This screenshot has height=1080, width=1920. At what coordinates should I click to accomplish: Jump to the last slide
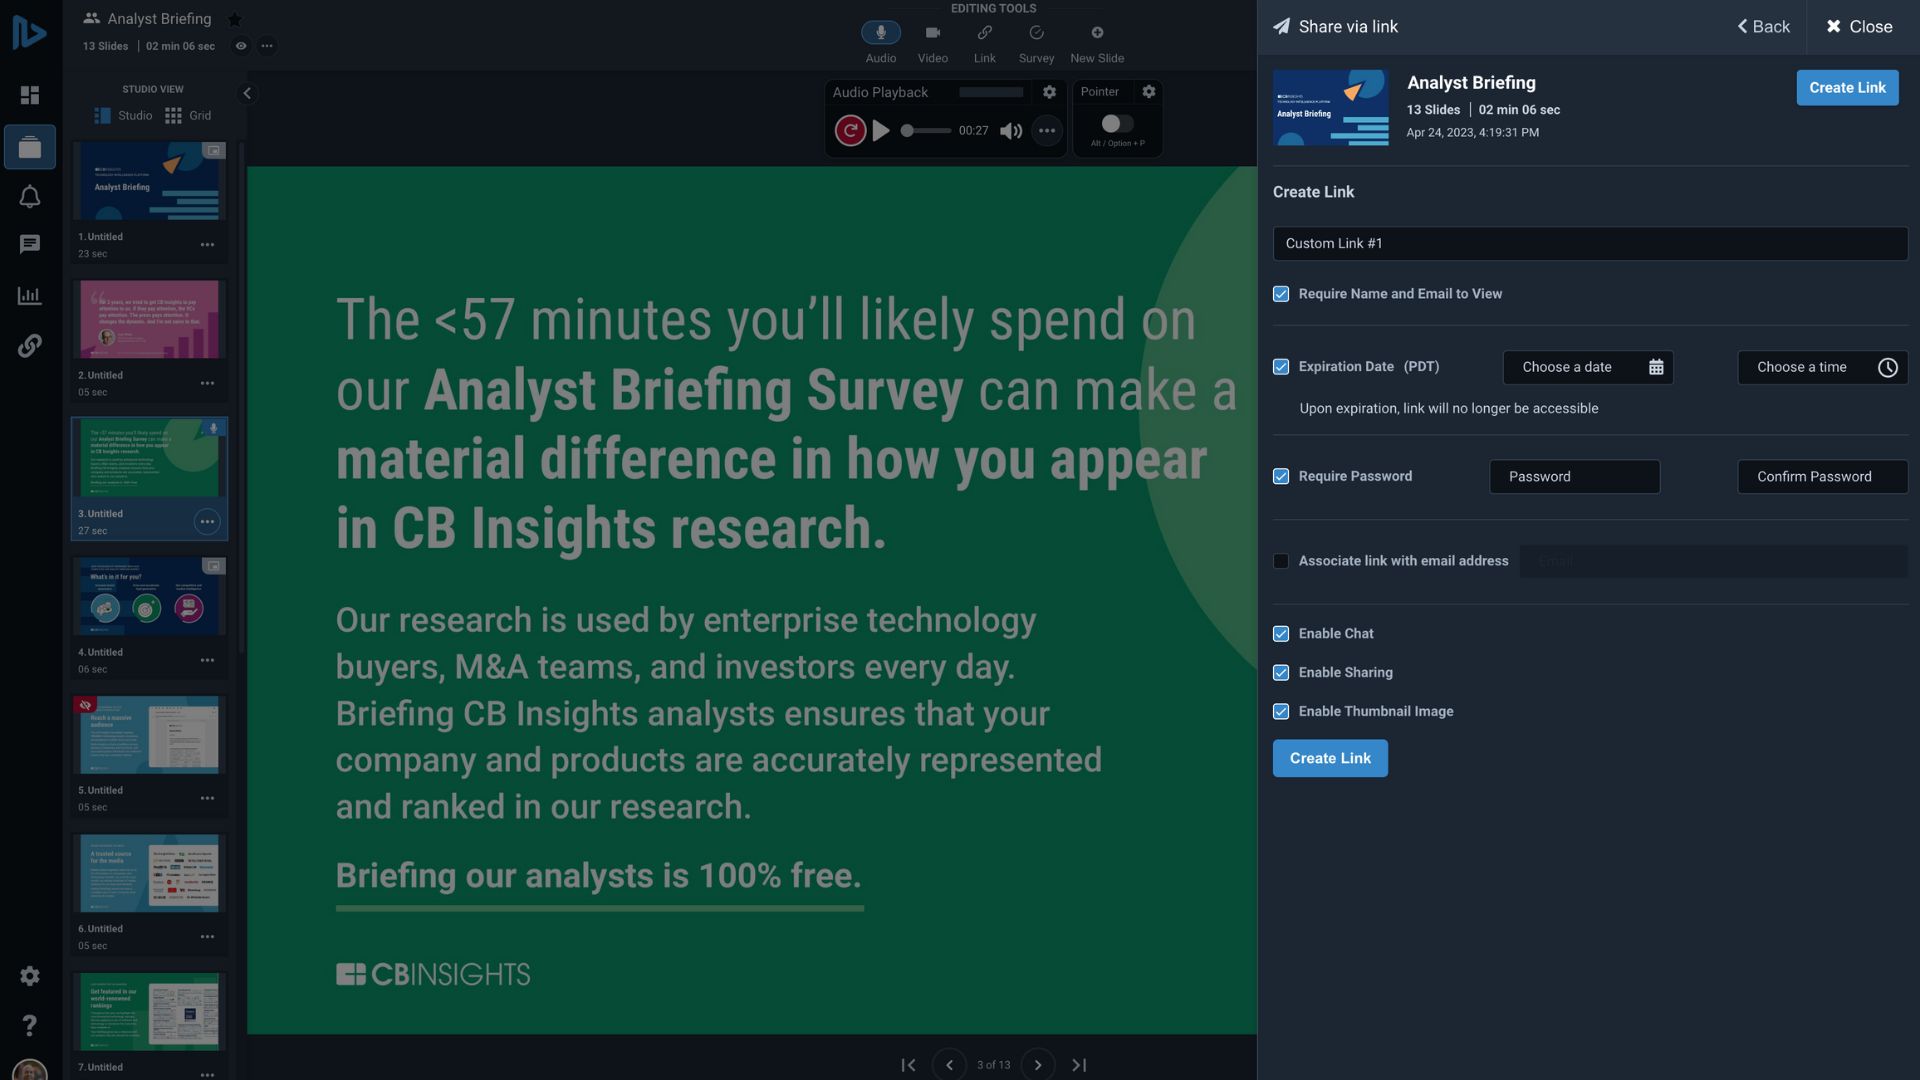point(1079,1065)
